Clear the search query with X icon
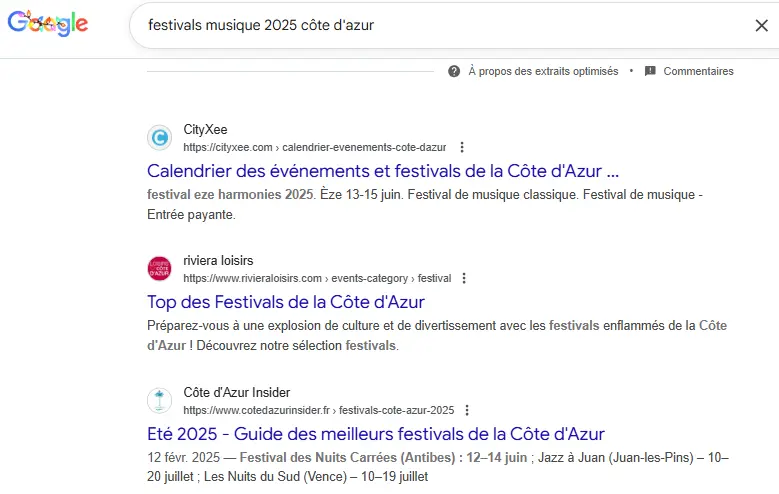Viewport: 779px width, 494px height. tap(761, 25)
